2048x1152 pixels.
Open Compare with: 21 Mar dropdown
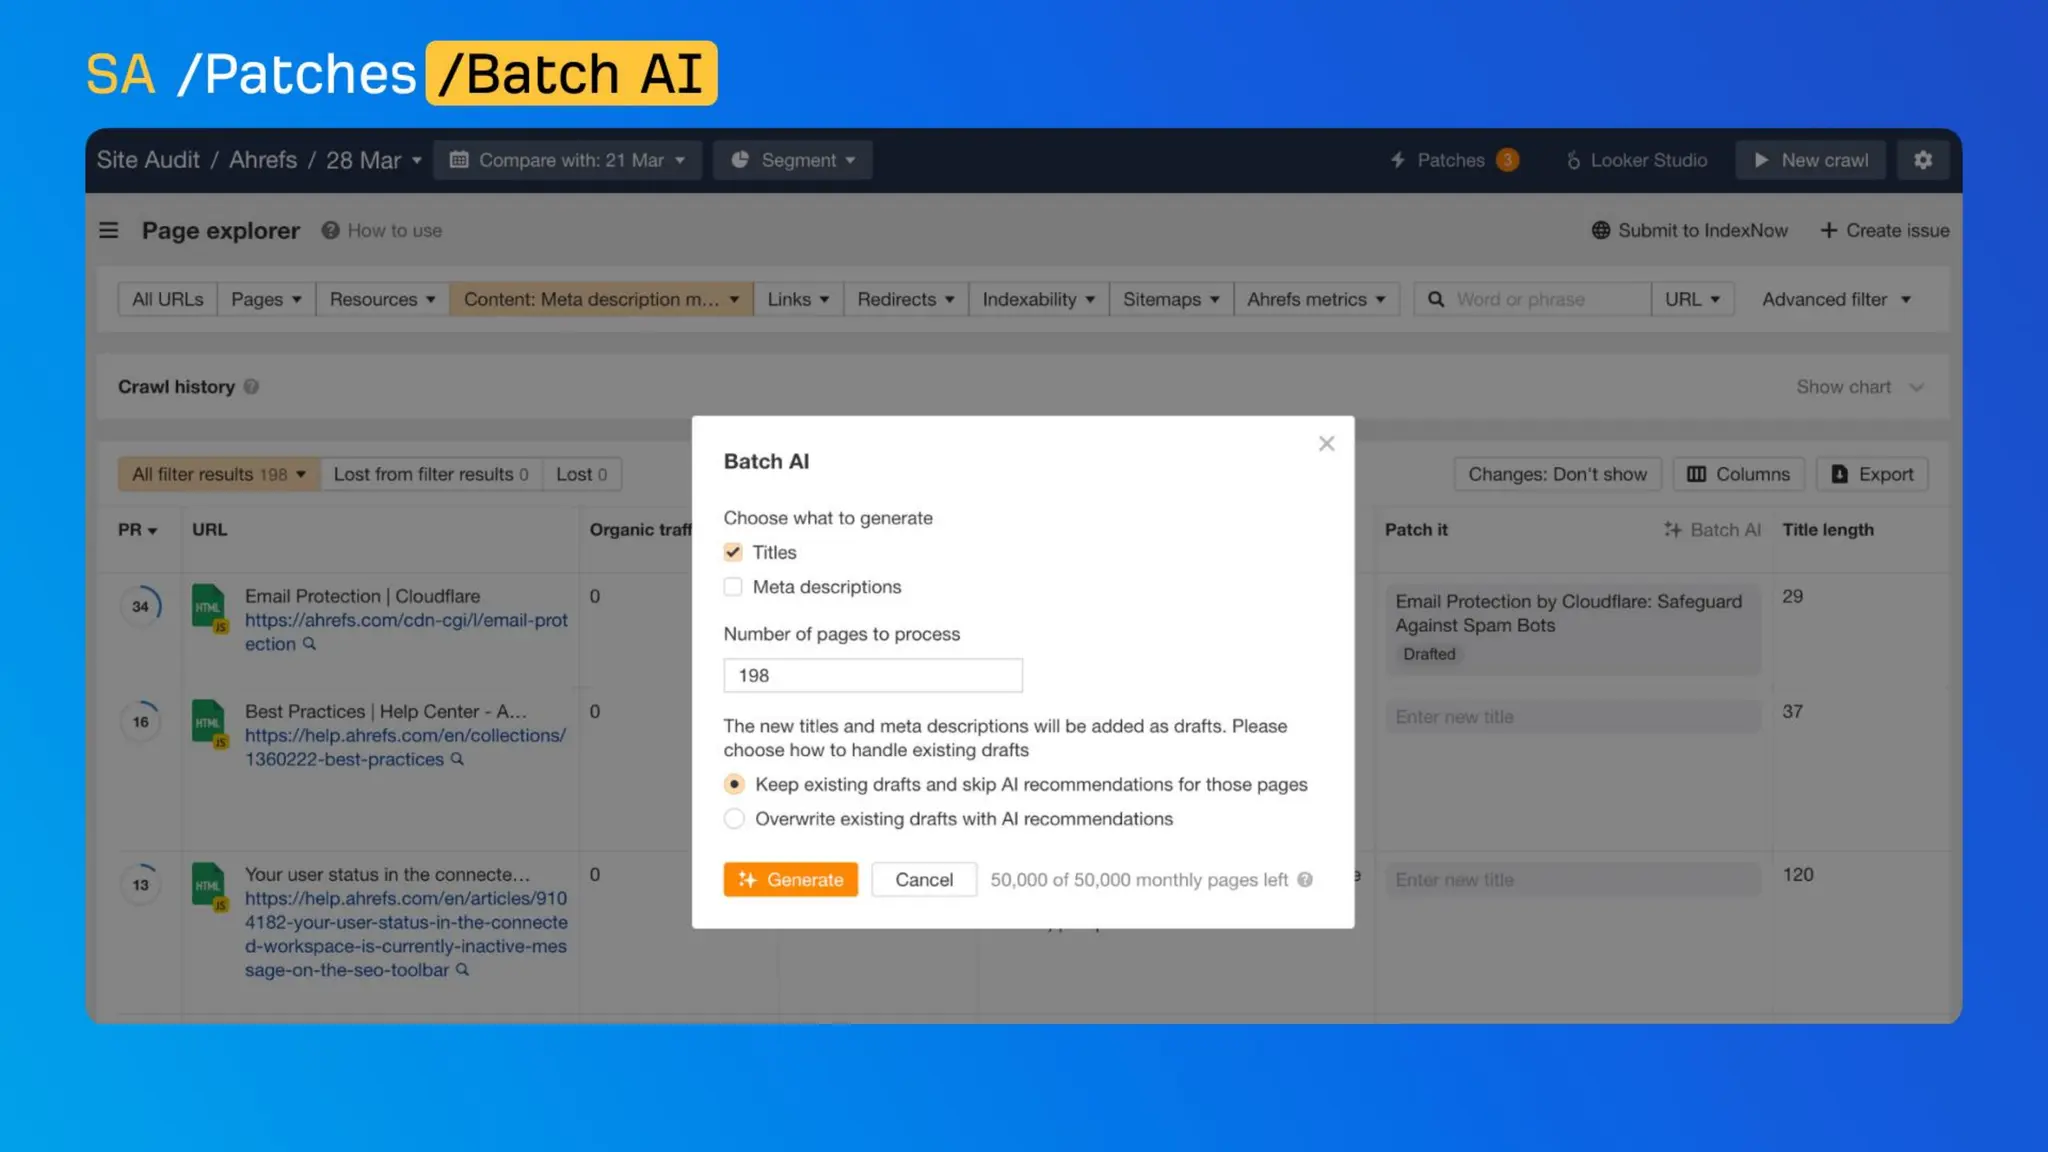point(568,160)
